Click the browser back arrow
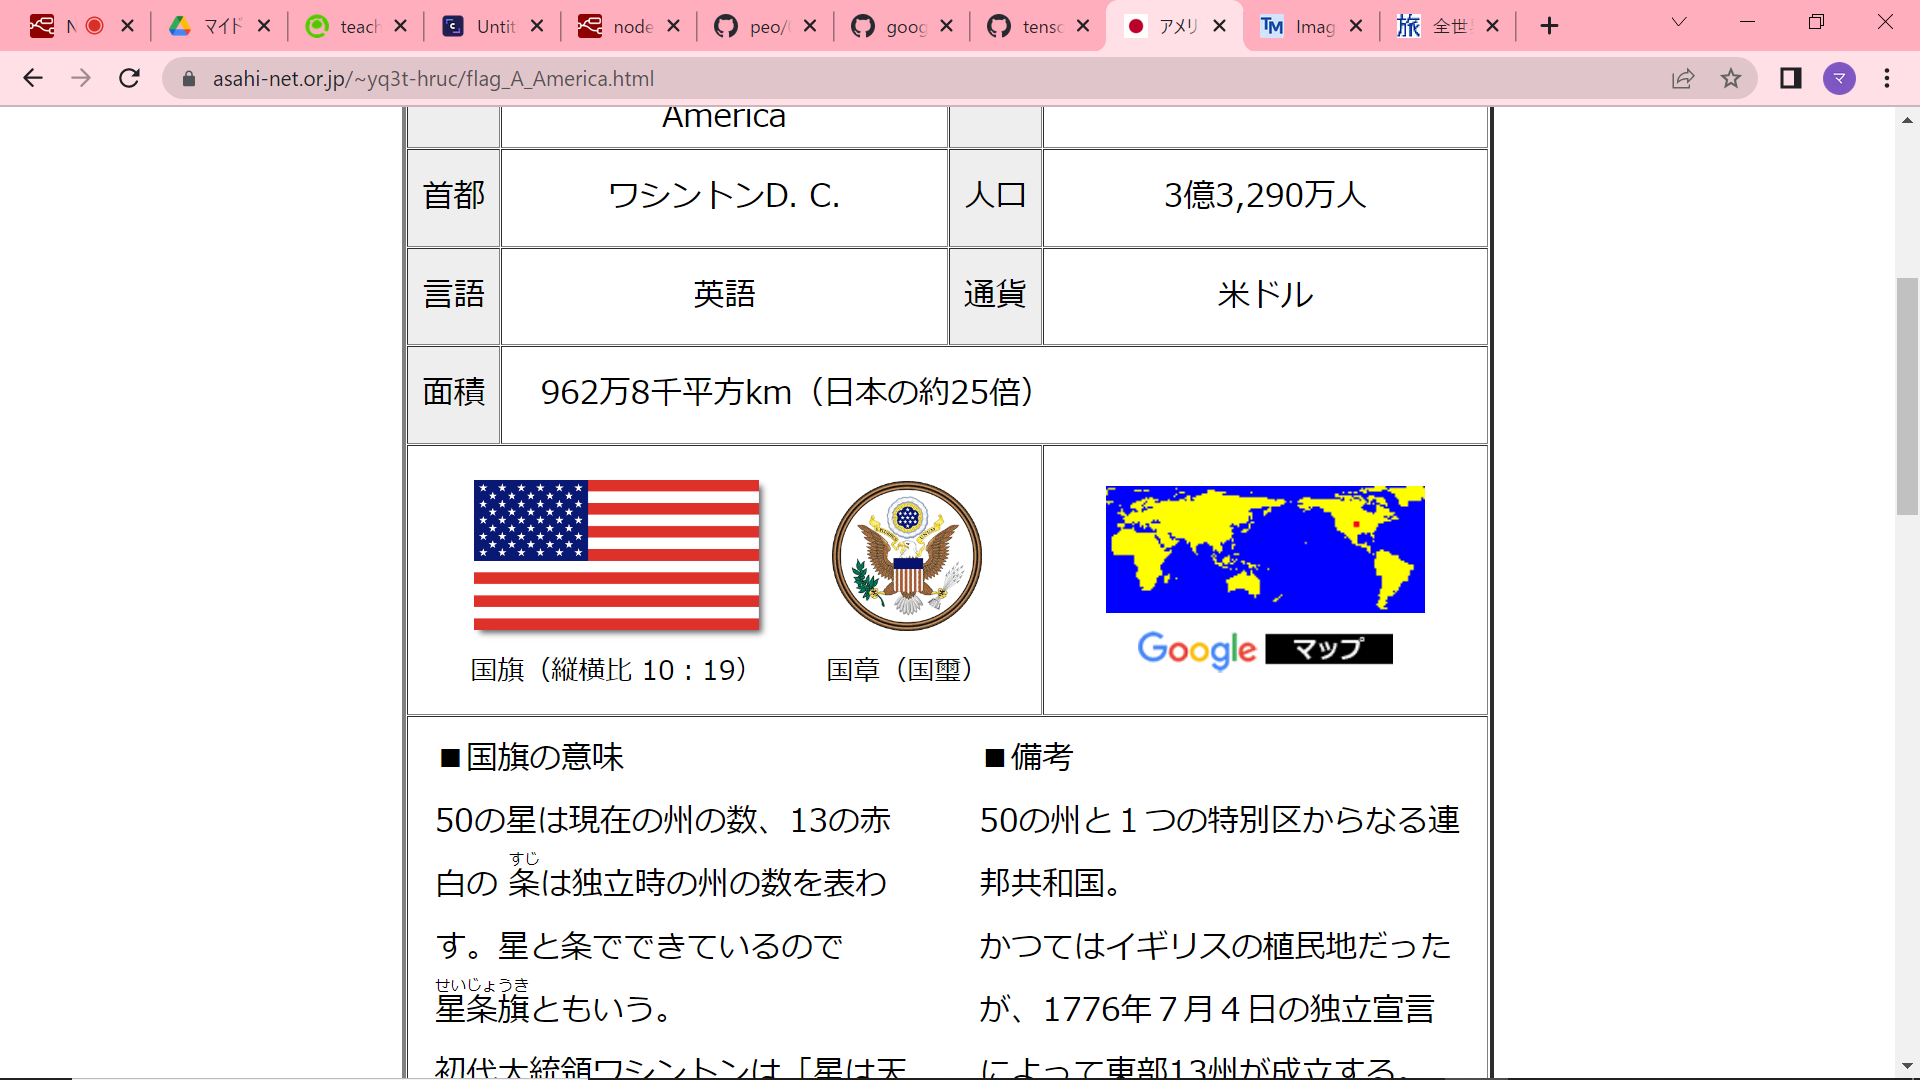The width and height of the screenshot is (1920, 1080). tap(33, 78)
